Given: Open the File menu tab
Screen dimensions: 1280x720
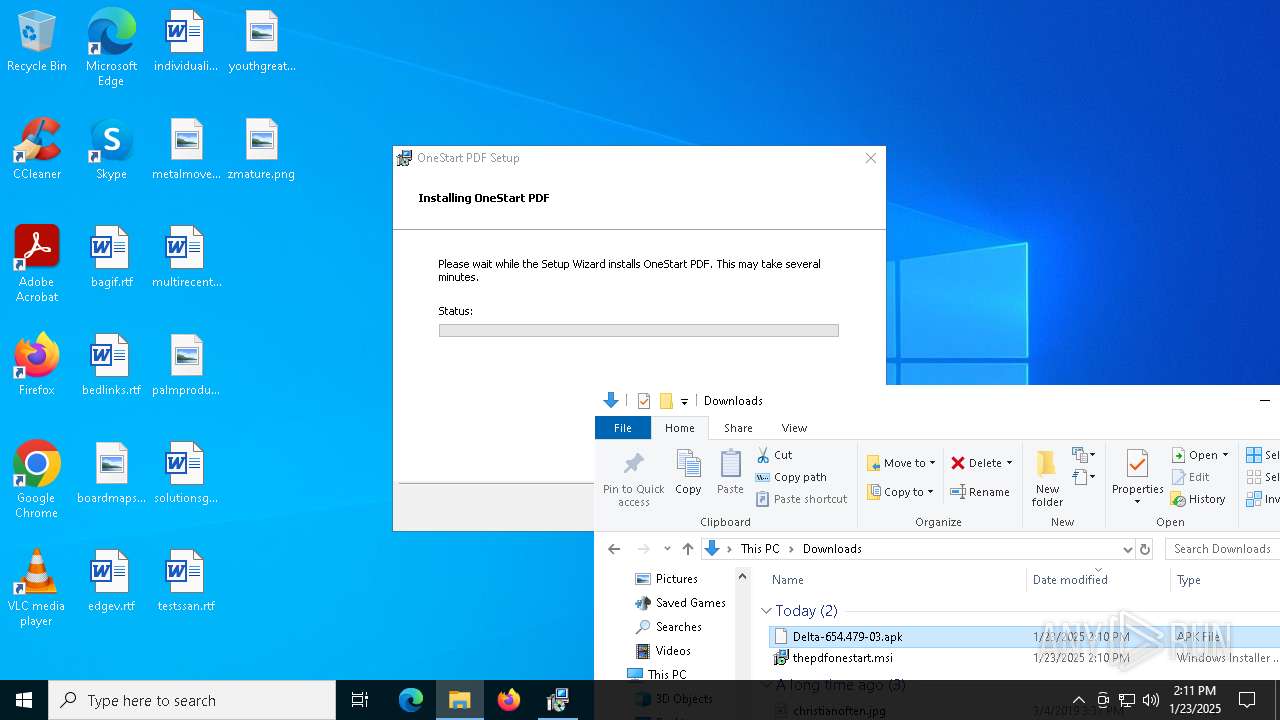Looking at the screenshot, I should point(623,428).
